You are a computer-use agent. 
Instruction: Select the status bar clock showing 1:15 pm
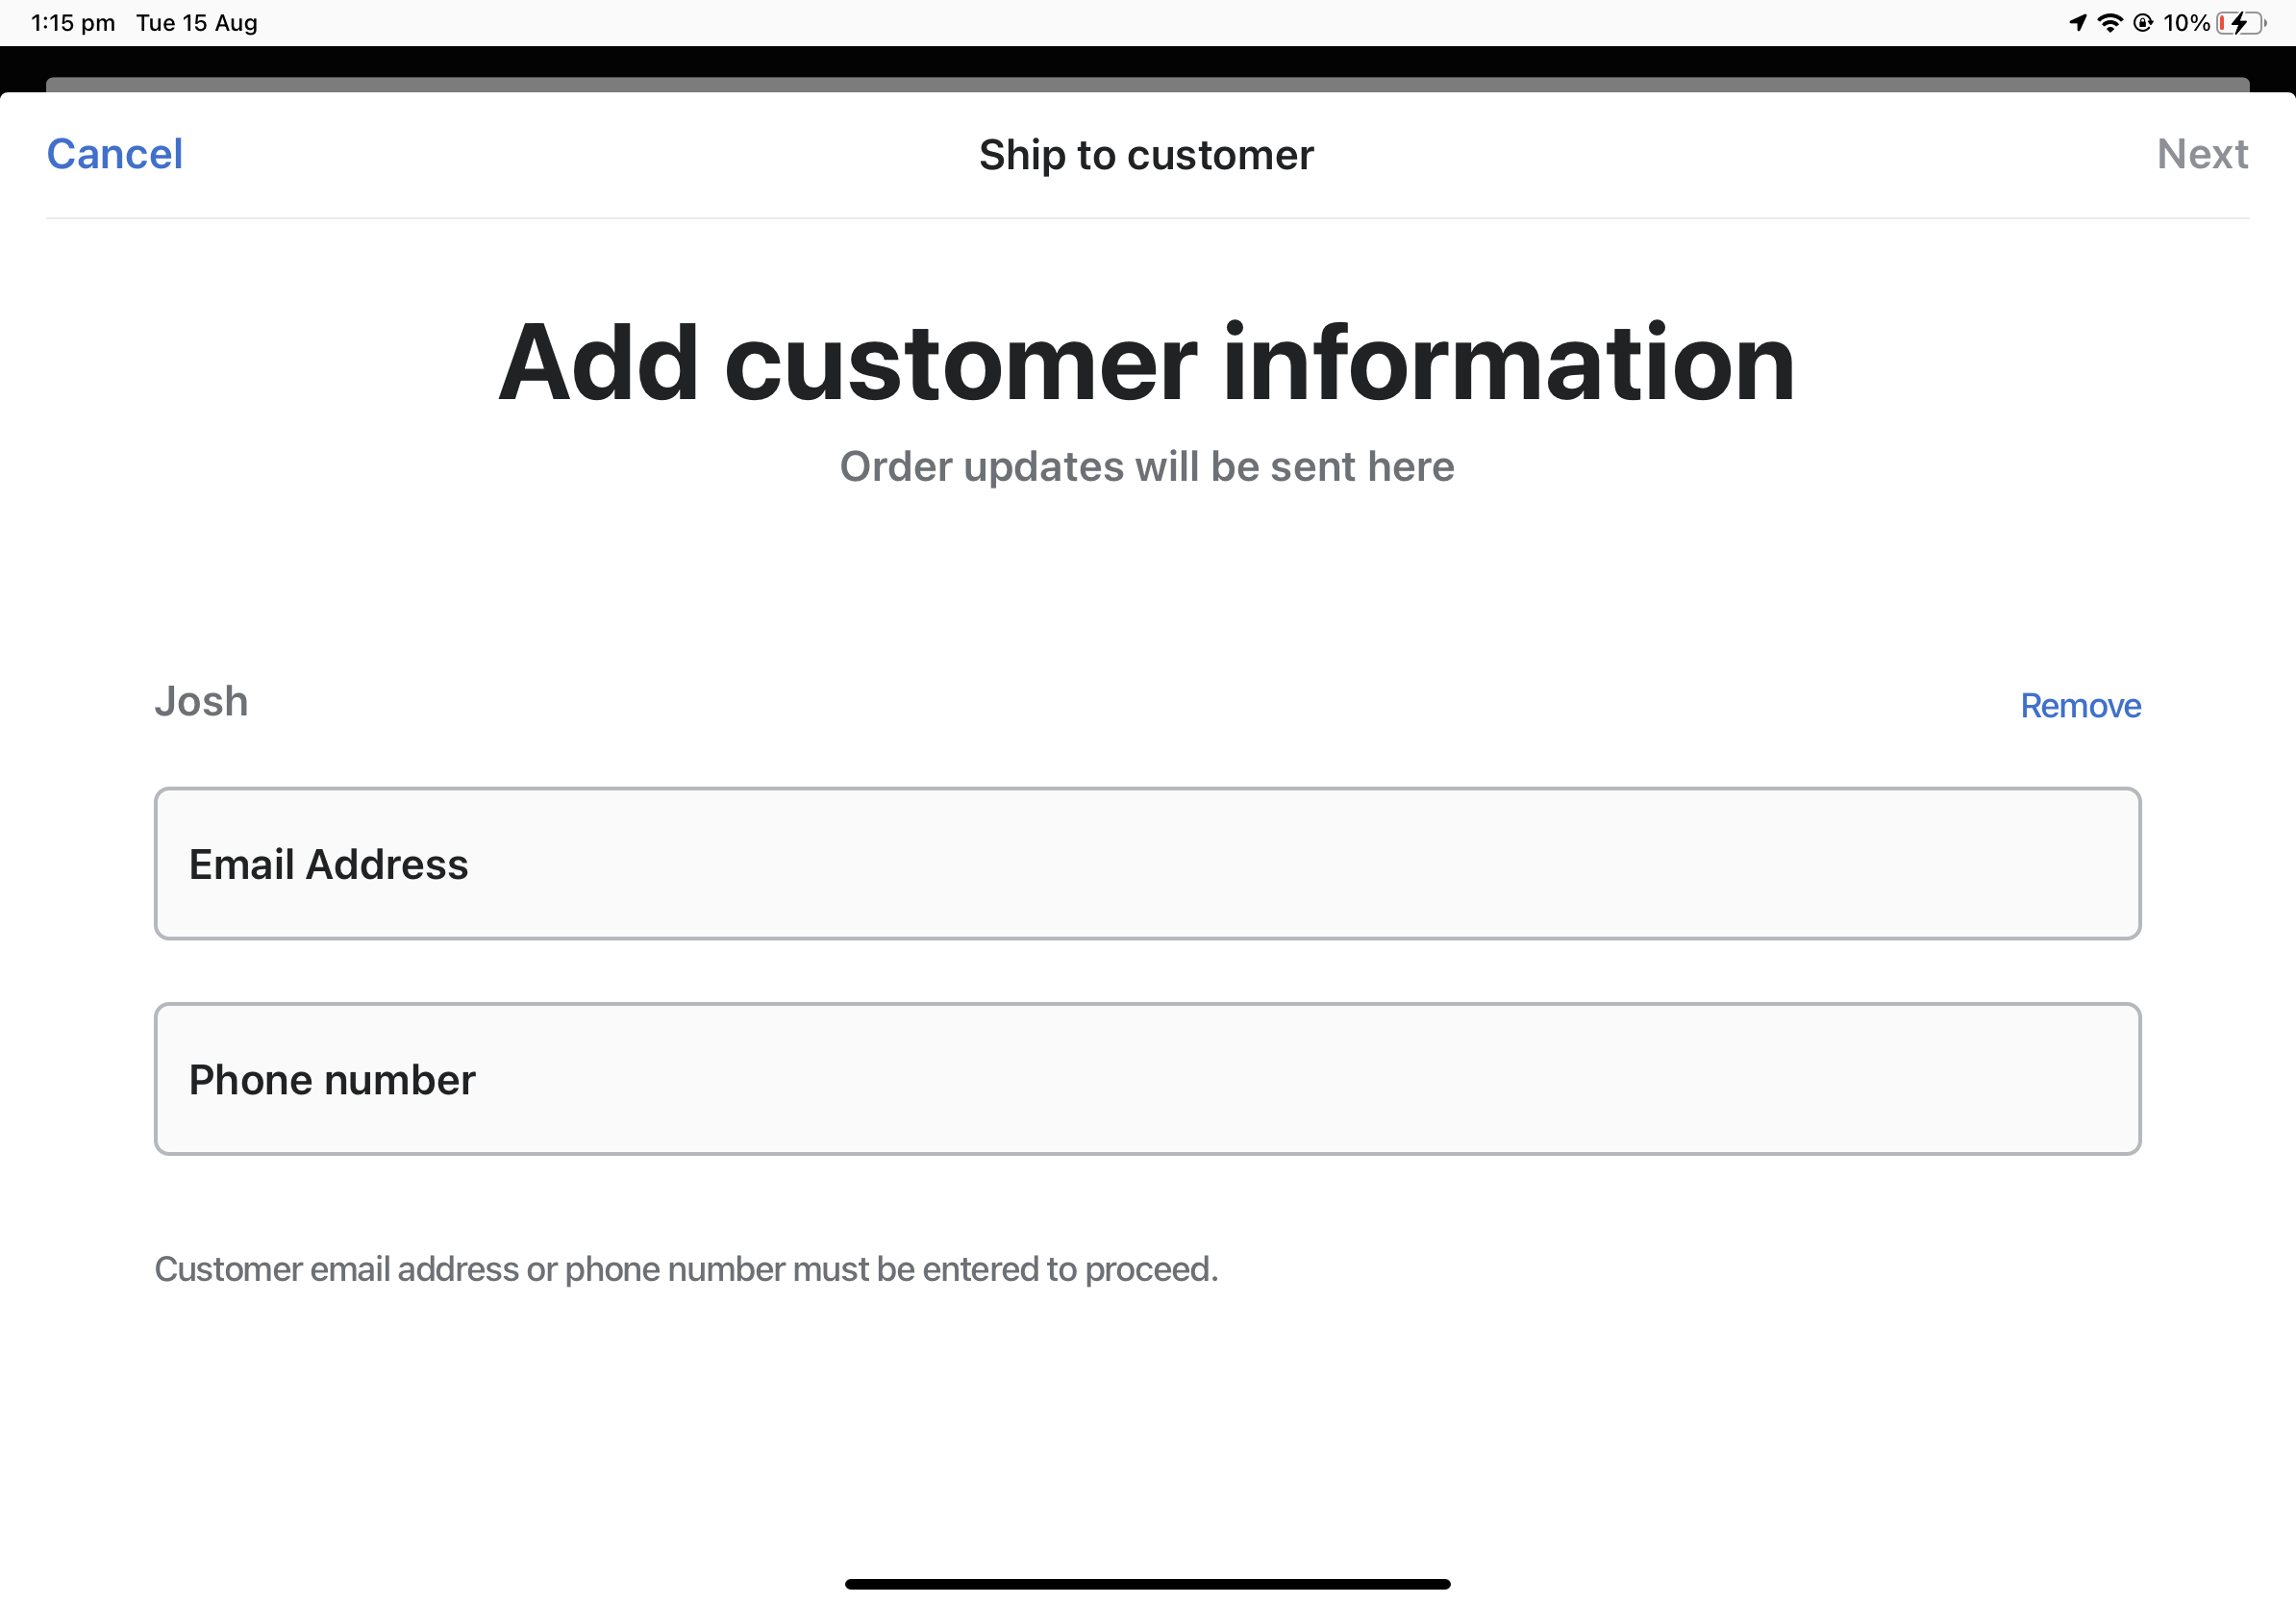coord(70,21)
